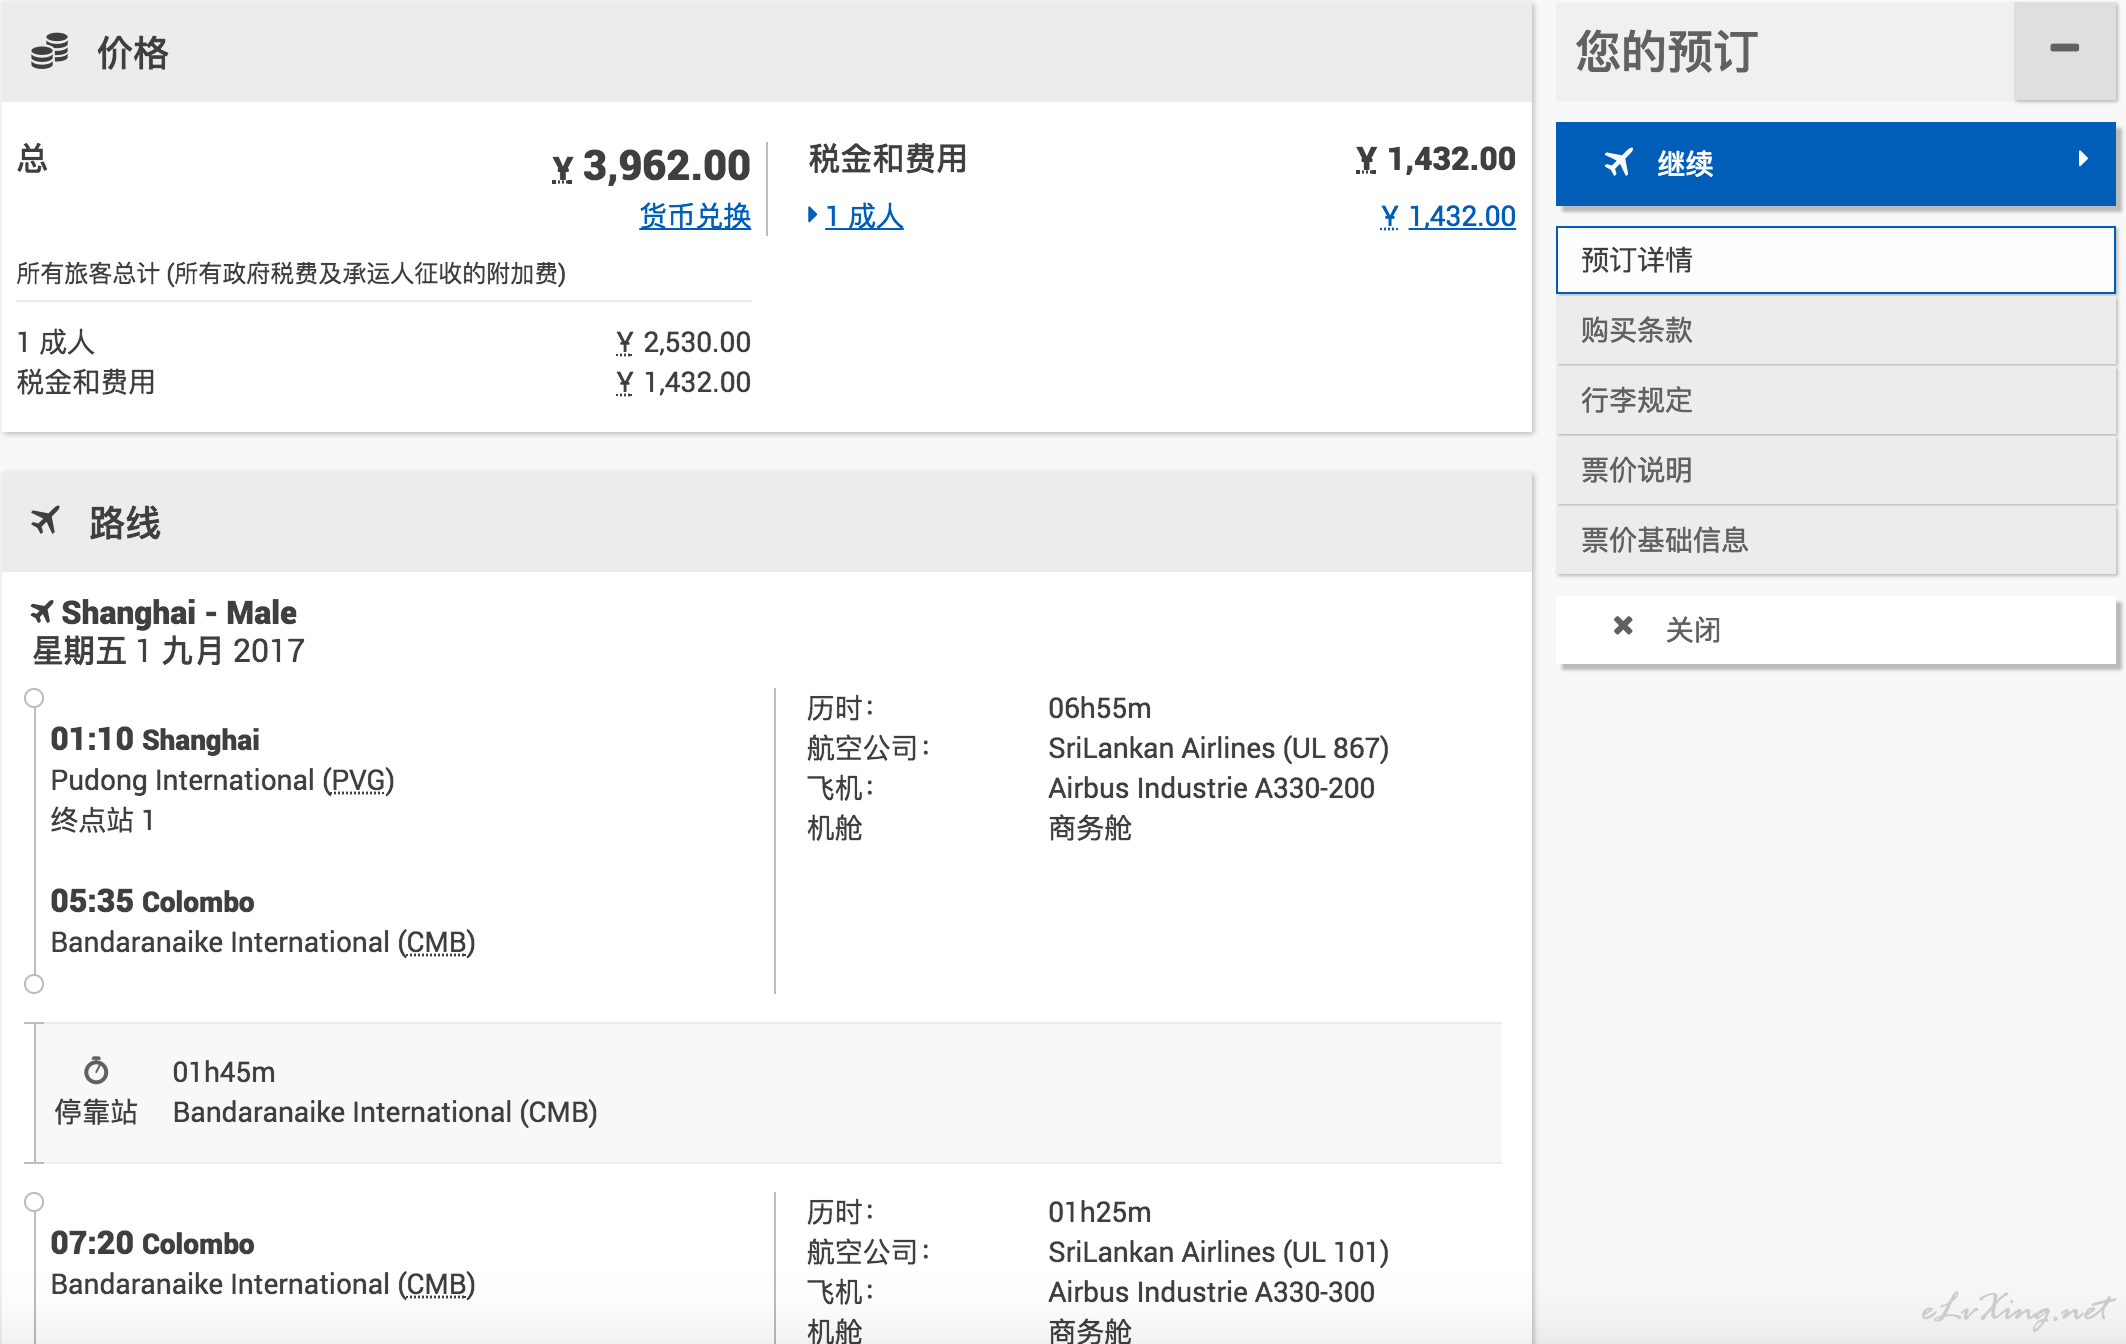Continue booking with 继续 button
Viewport: 2126px width, 1344px height.
coord(1835,164)
